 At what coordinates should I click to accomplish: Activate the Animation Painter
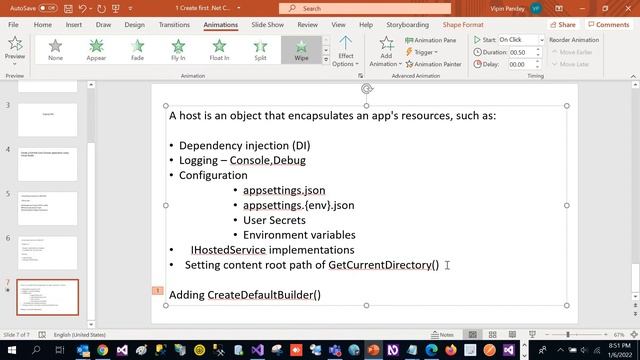tap(433, 64)
